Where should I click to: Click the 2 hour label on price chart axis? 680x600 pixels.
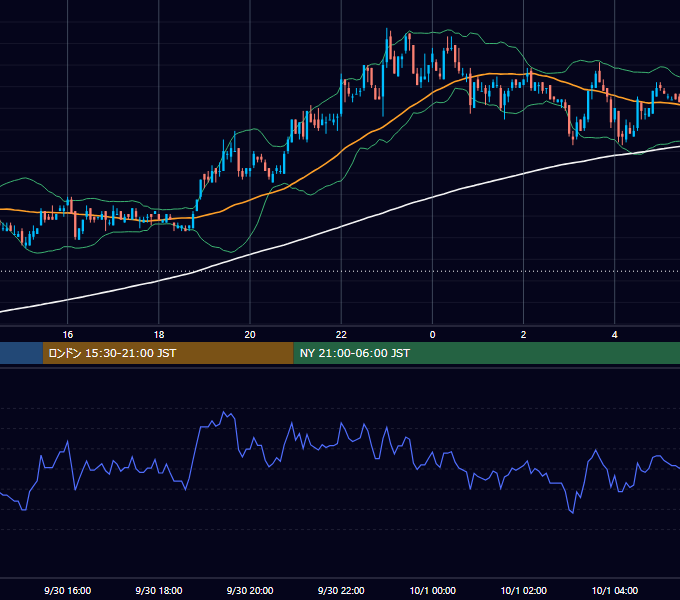coord(523,335)
